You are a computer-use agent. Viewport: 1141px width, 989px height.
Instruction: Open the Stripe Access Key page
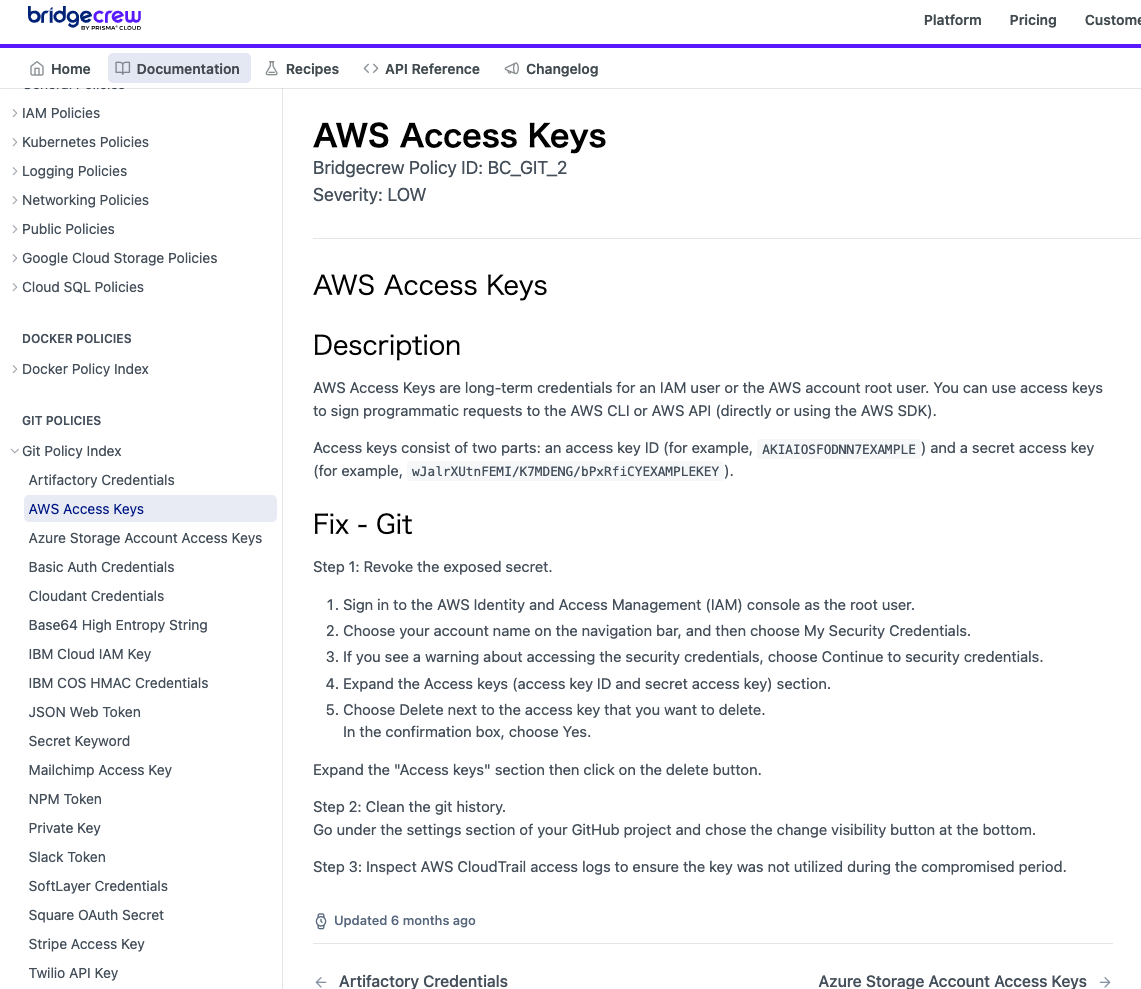[87, 945]
